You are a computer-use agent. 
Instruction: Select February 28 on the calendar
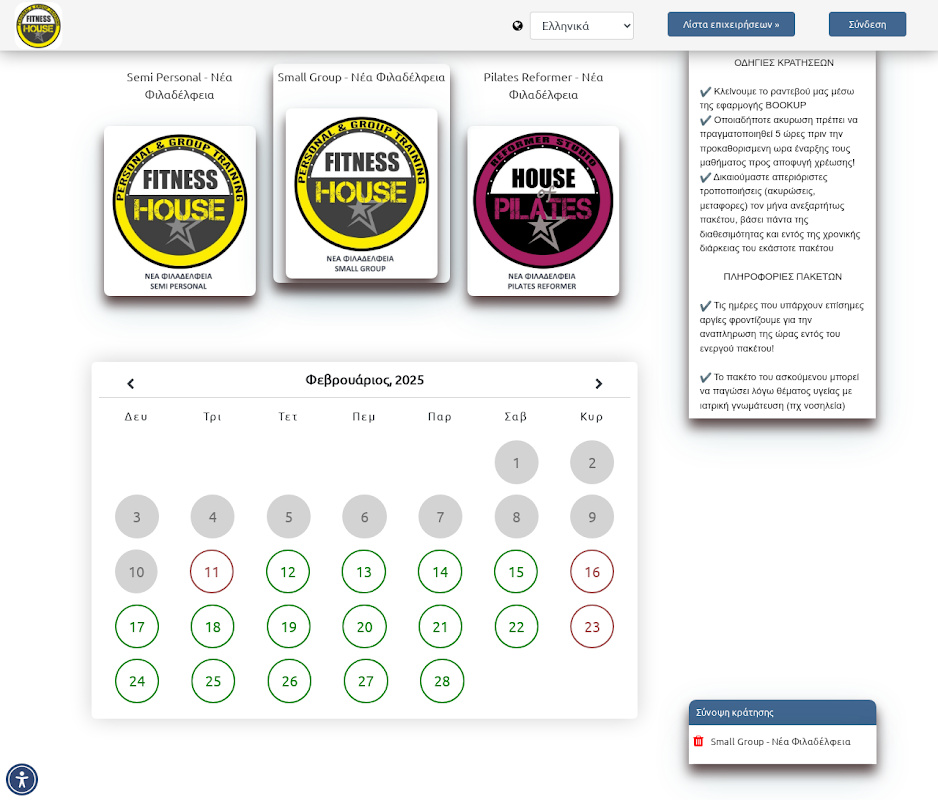(441, 681)
